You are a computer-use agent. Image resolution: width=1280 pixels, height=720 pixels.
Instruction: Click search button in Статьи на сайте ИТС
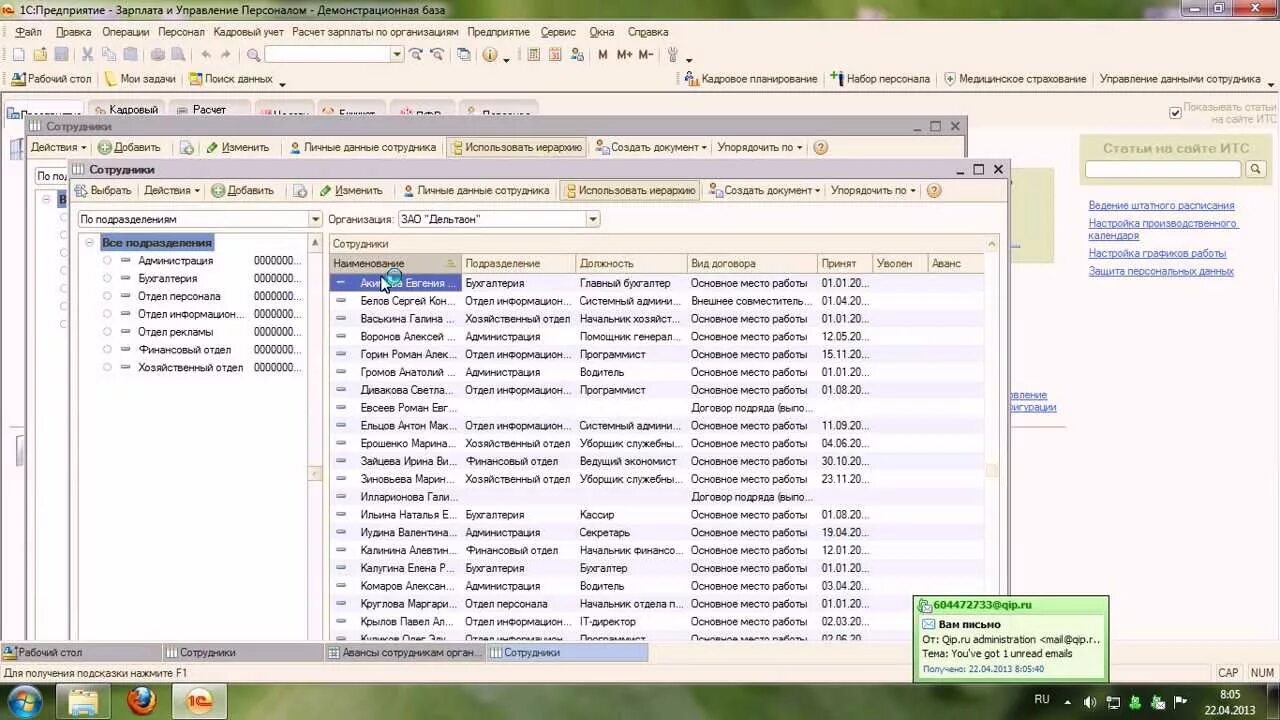tap(1257, 170)
